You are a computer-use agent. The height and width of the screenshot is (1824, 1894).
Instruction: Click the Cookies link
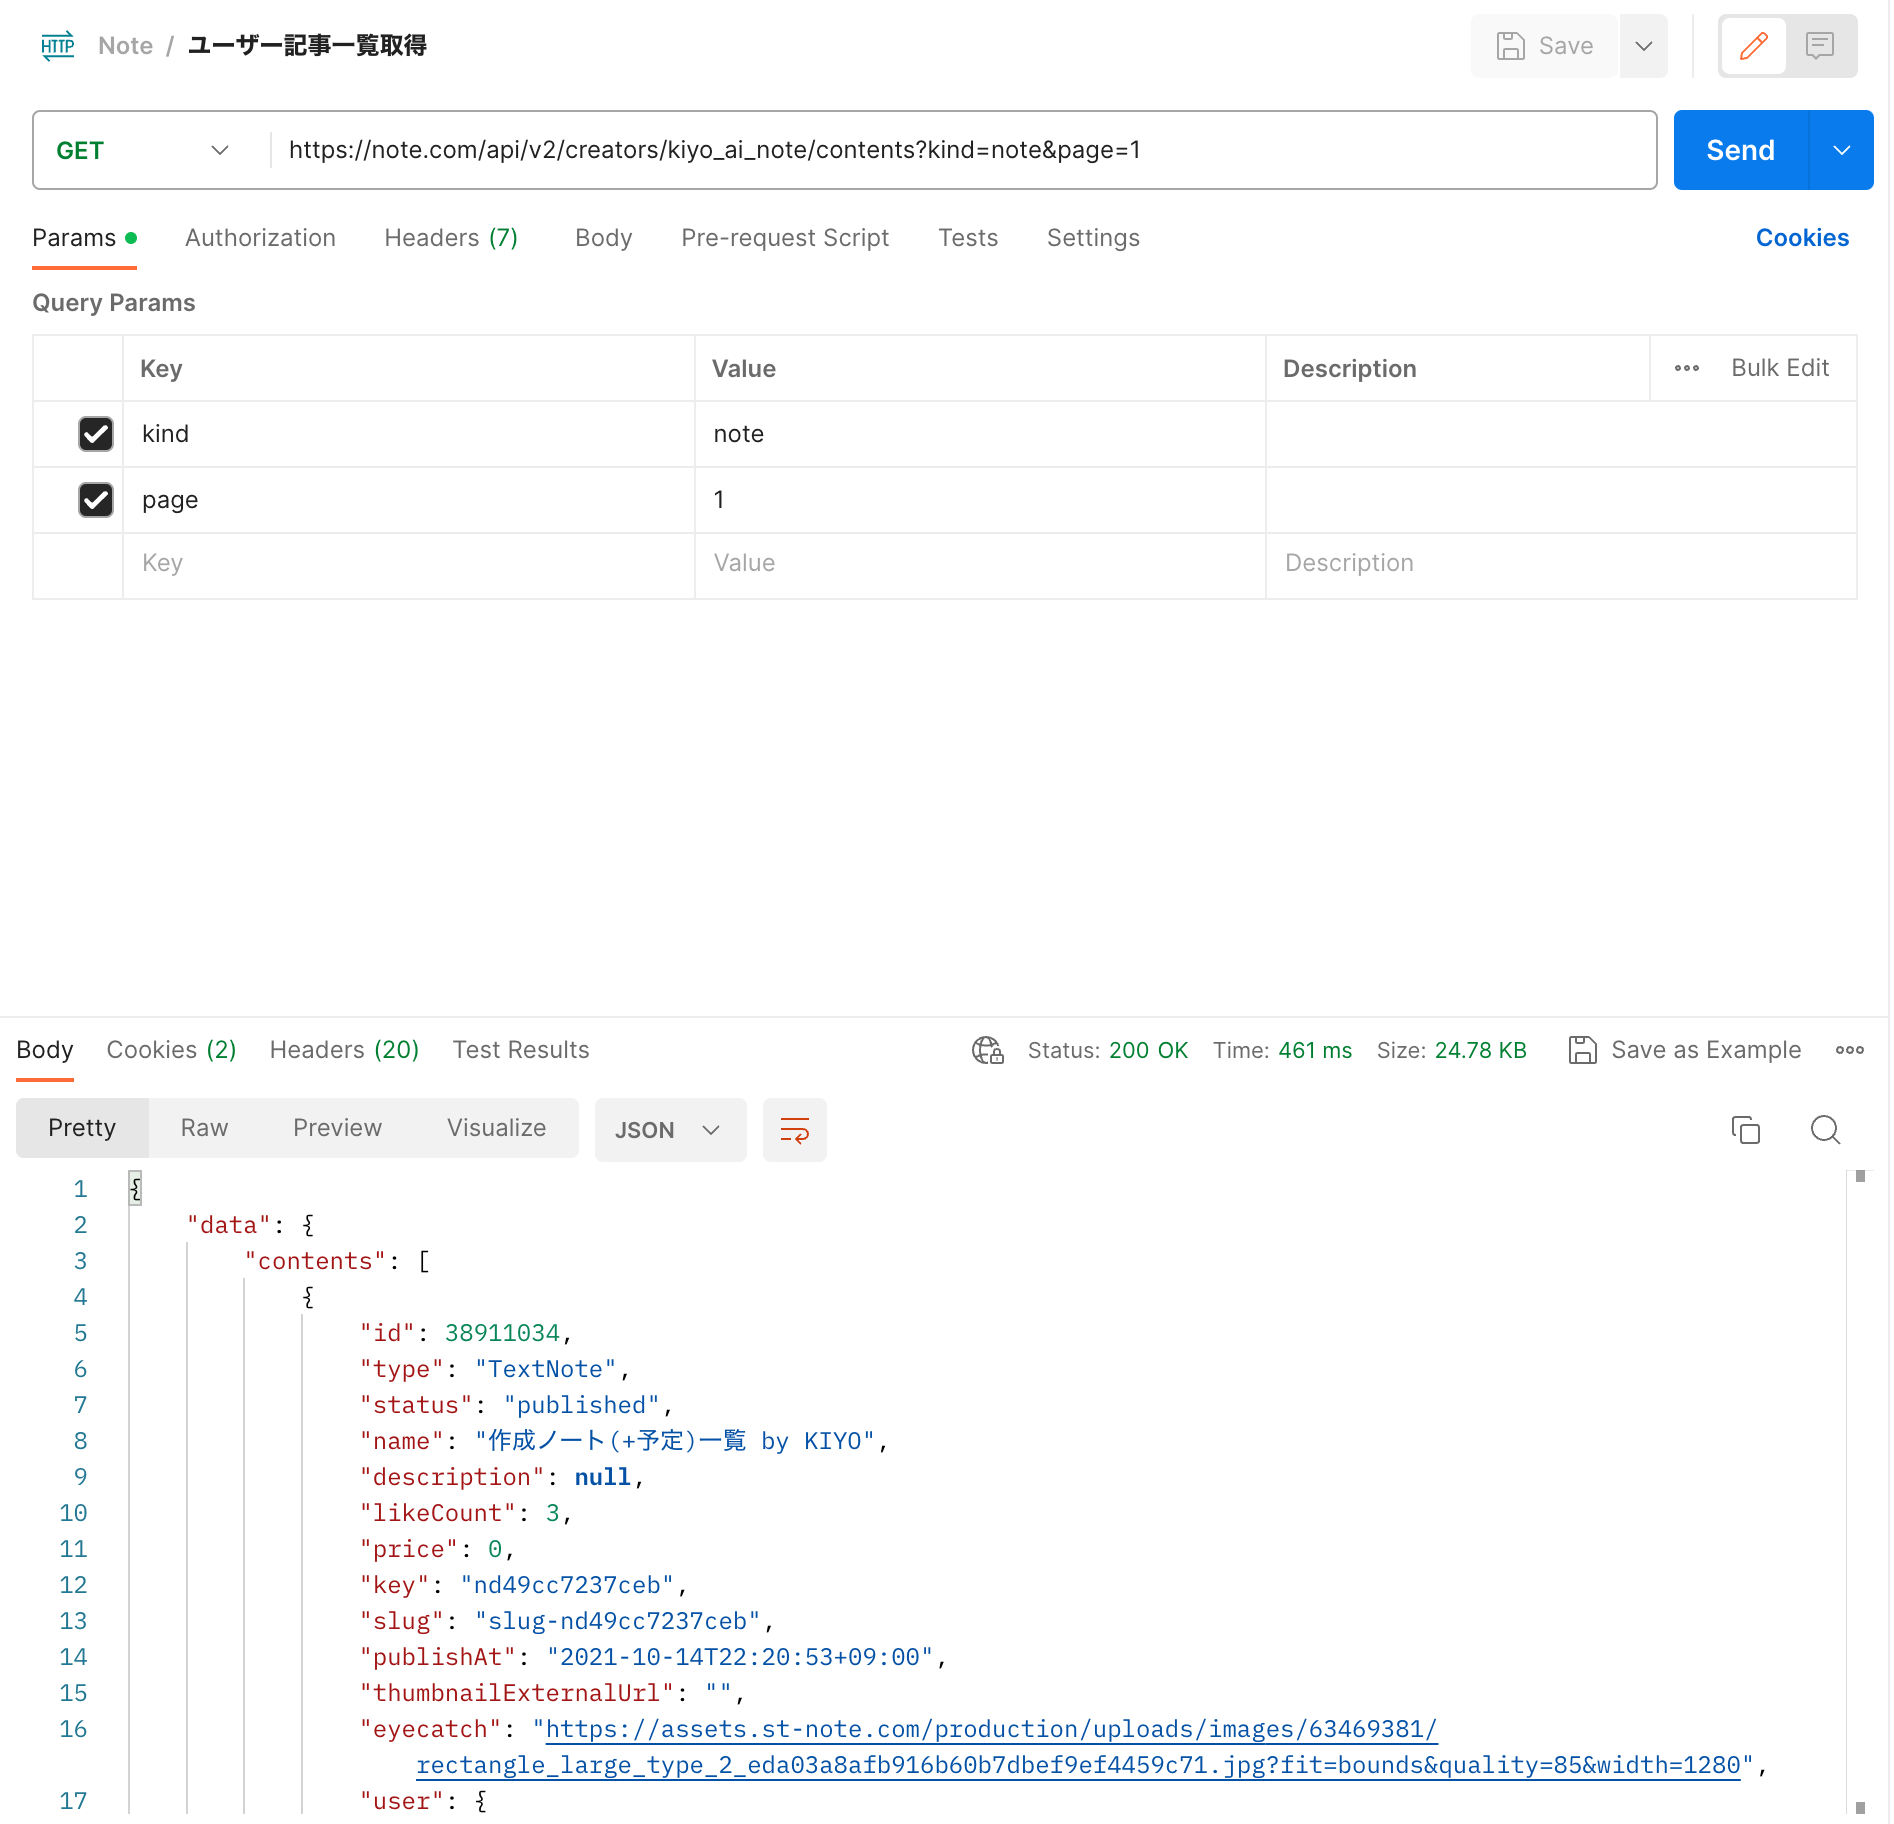point(1802,238)
